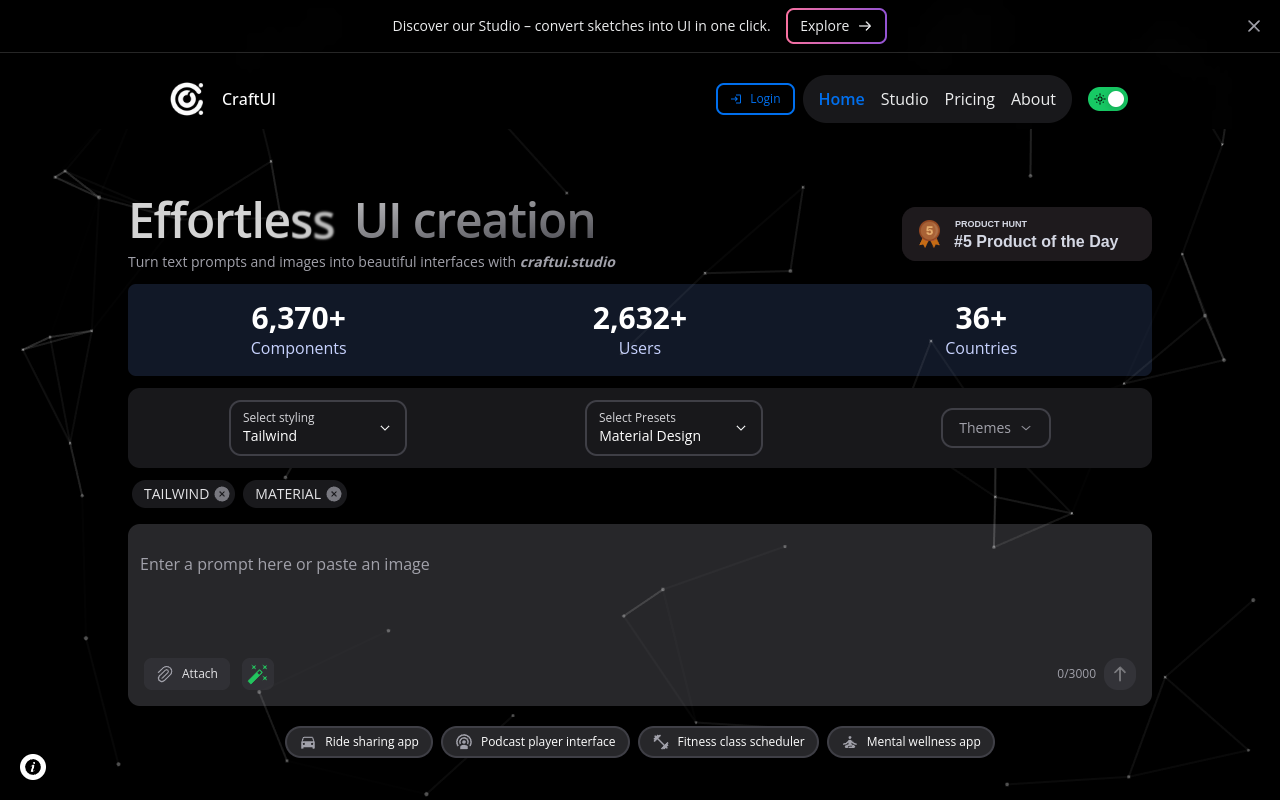Click the Login button
The height and width of the screenshot is (800, 1280).
tap(755, 99)
